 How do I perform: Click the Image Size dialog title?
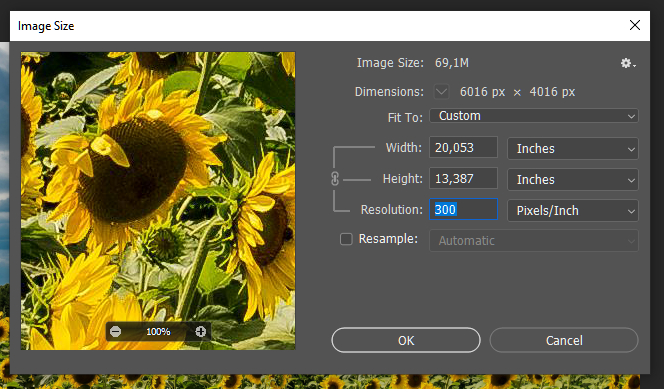46,26
